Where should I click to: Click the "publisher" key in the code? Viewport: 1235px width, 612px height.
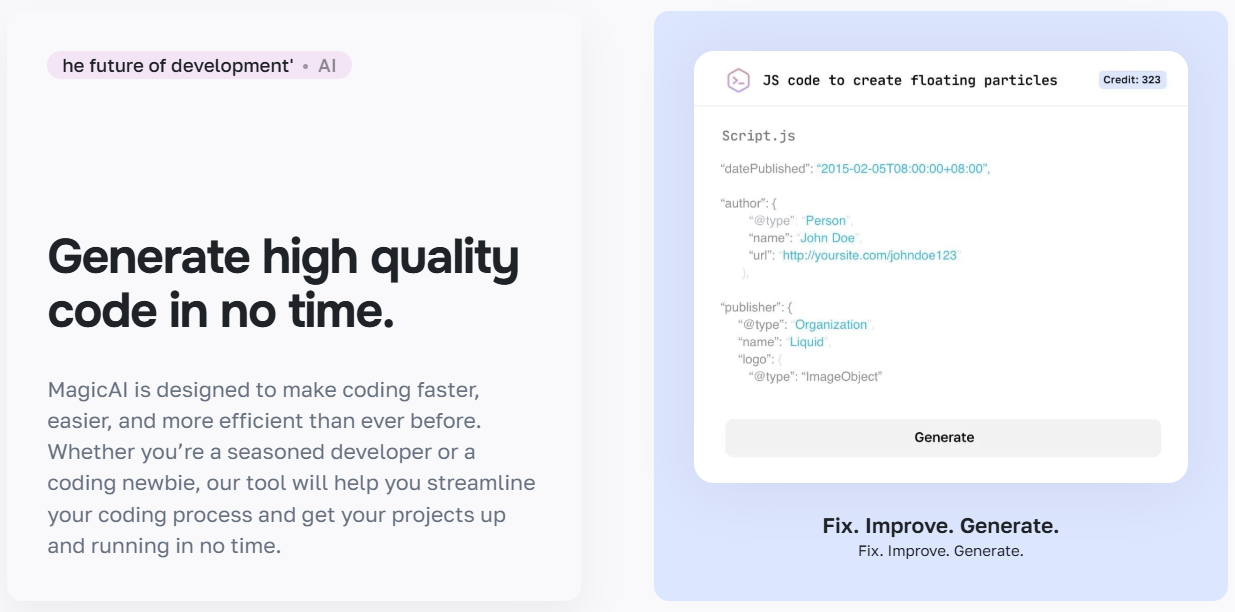coord(749,307)
